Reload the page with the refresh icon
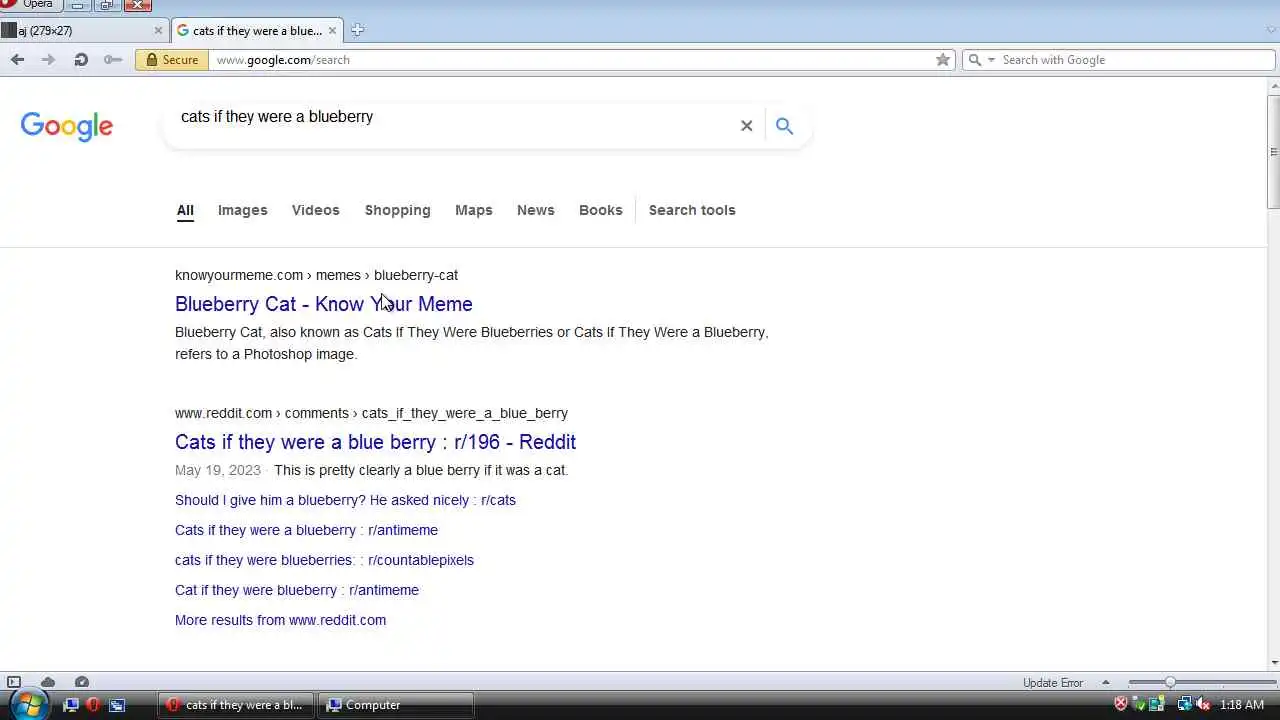Screen dimensions: 1280x720 point(81,60)
